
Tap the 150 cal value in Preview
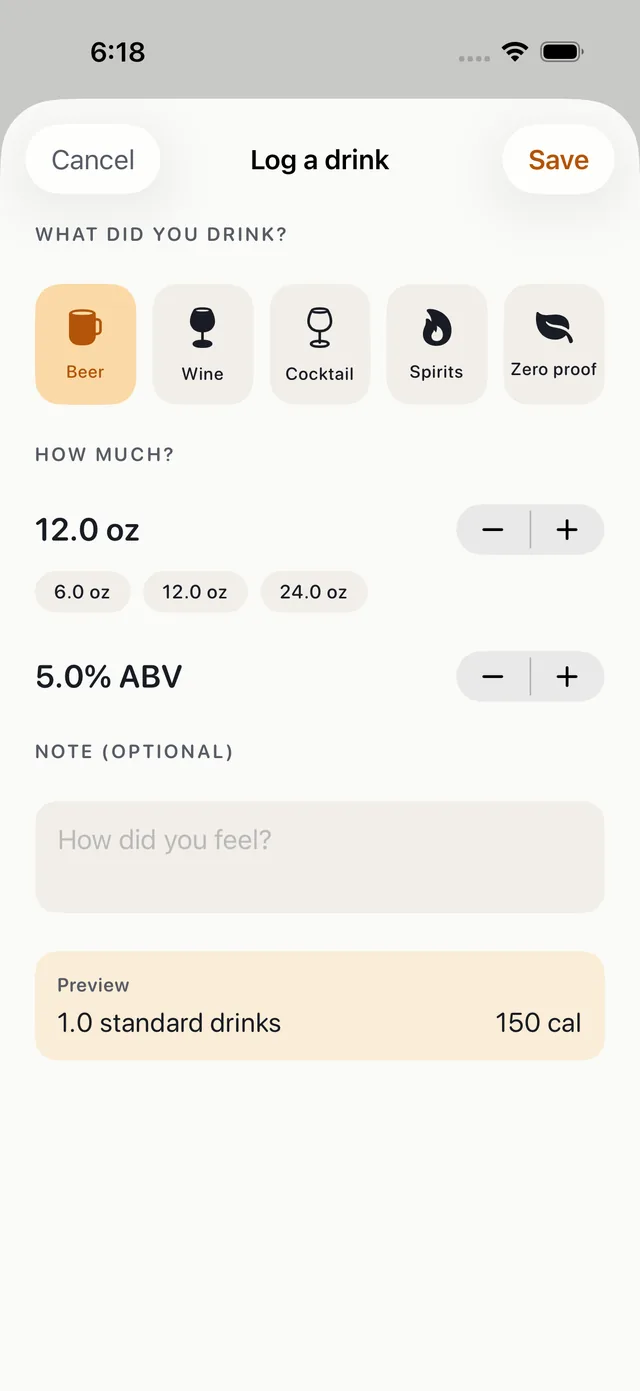538,1023
